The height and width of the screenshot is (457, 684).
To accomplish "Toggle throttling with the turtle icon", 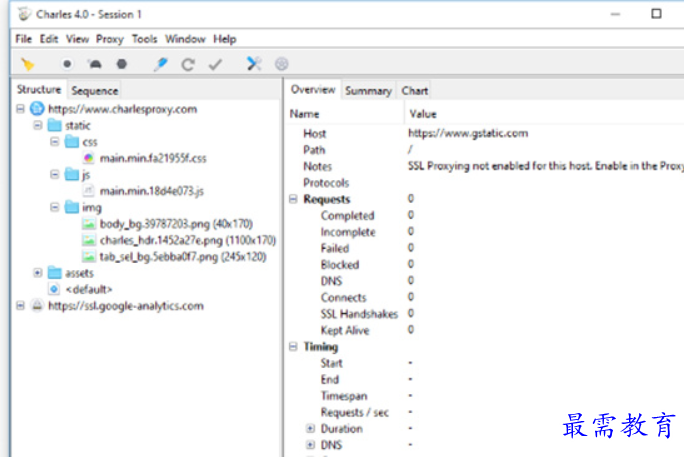I will (x=95, y=64).
